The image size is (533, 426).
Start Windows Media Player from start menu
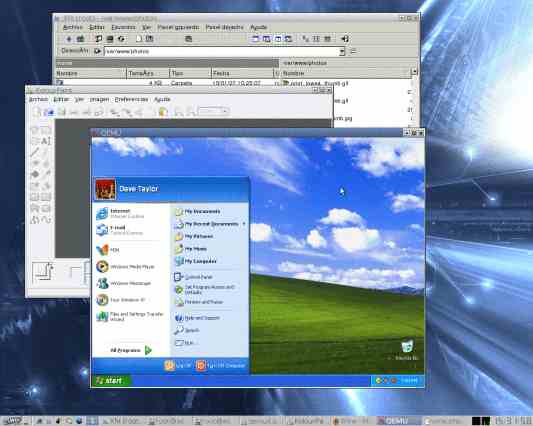point(125,267)
